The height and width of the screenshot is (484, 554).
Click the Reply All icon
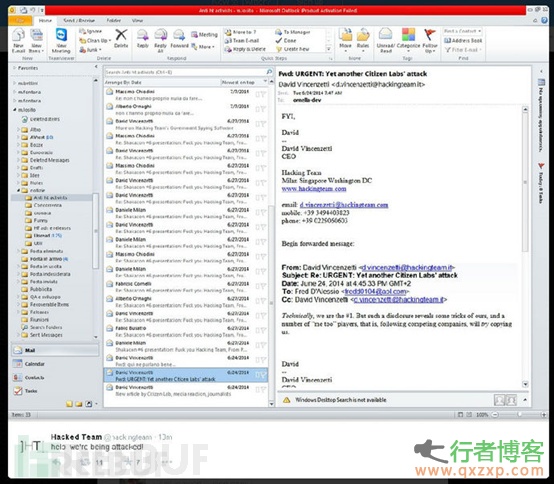click(160, 40)
